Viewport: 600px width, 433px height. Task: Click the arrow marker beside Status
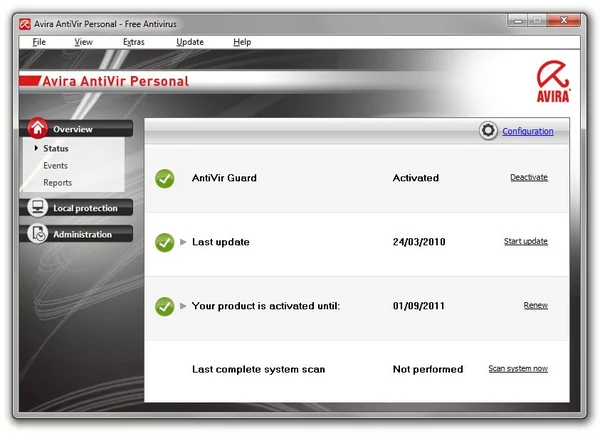(36, 148)
